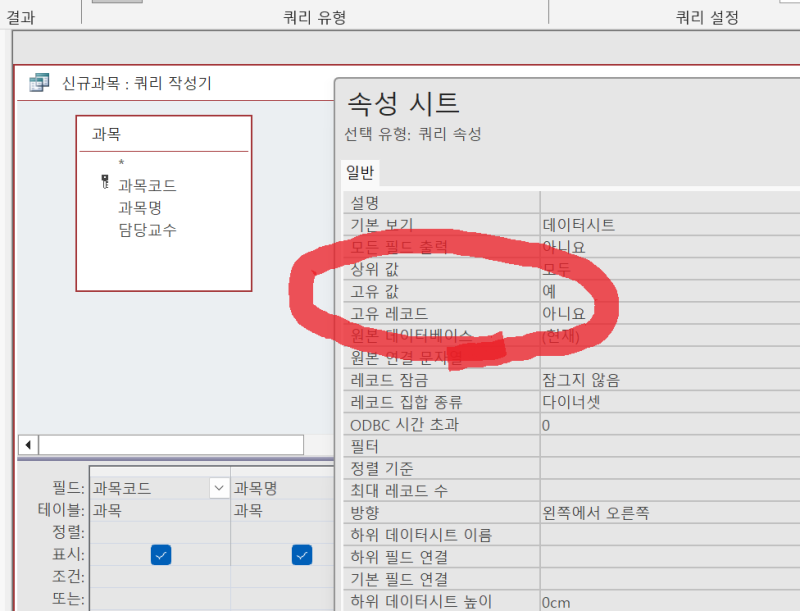Click the 정렬 cell under 과목코드 column
This screenshot has width=800, height=611.
pos(160,532)
